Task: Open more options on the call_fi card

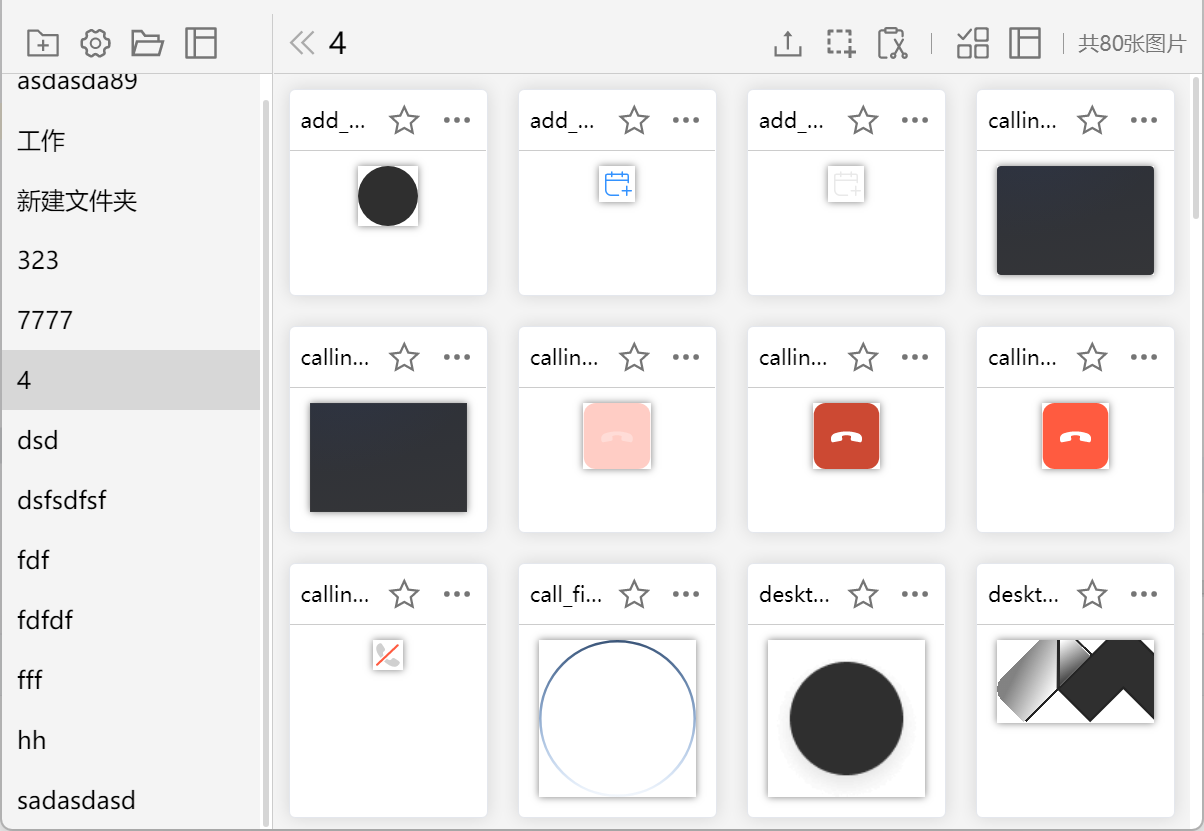Action: [x=686, y=594]
